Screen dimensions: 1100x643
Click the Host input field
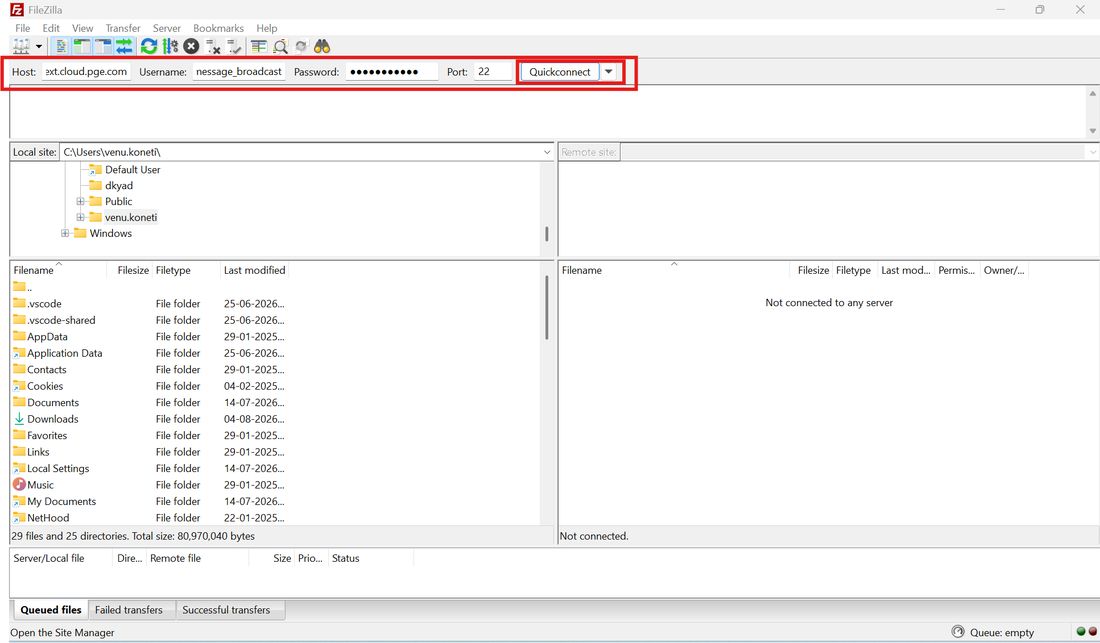tap(86, 72)
